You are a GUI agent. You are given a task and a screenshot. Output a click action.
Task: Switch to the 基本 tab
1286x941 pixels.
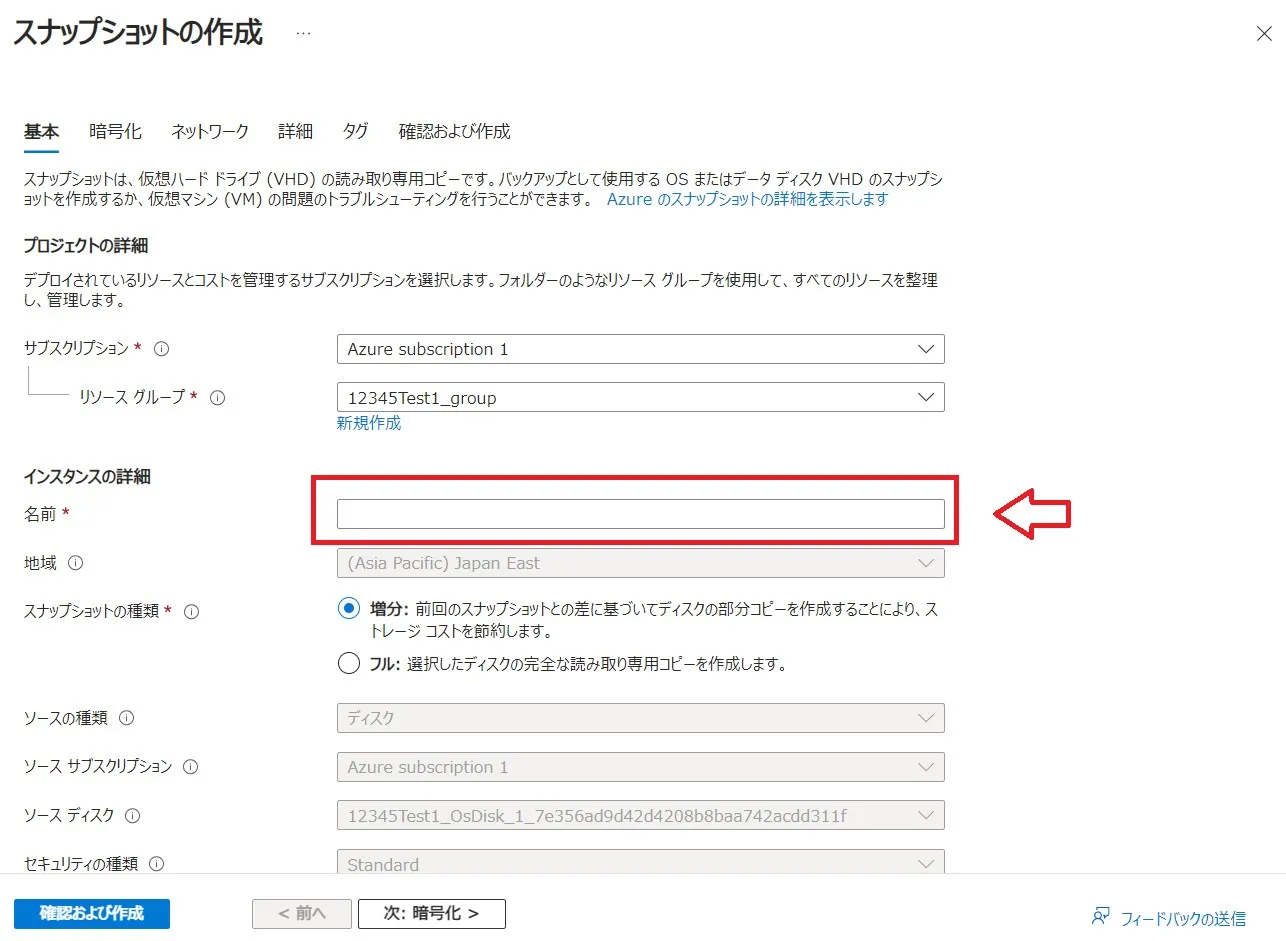point(41,131)
